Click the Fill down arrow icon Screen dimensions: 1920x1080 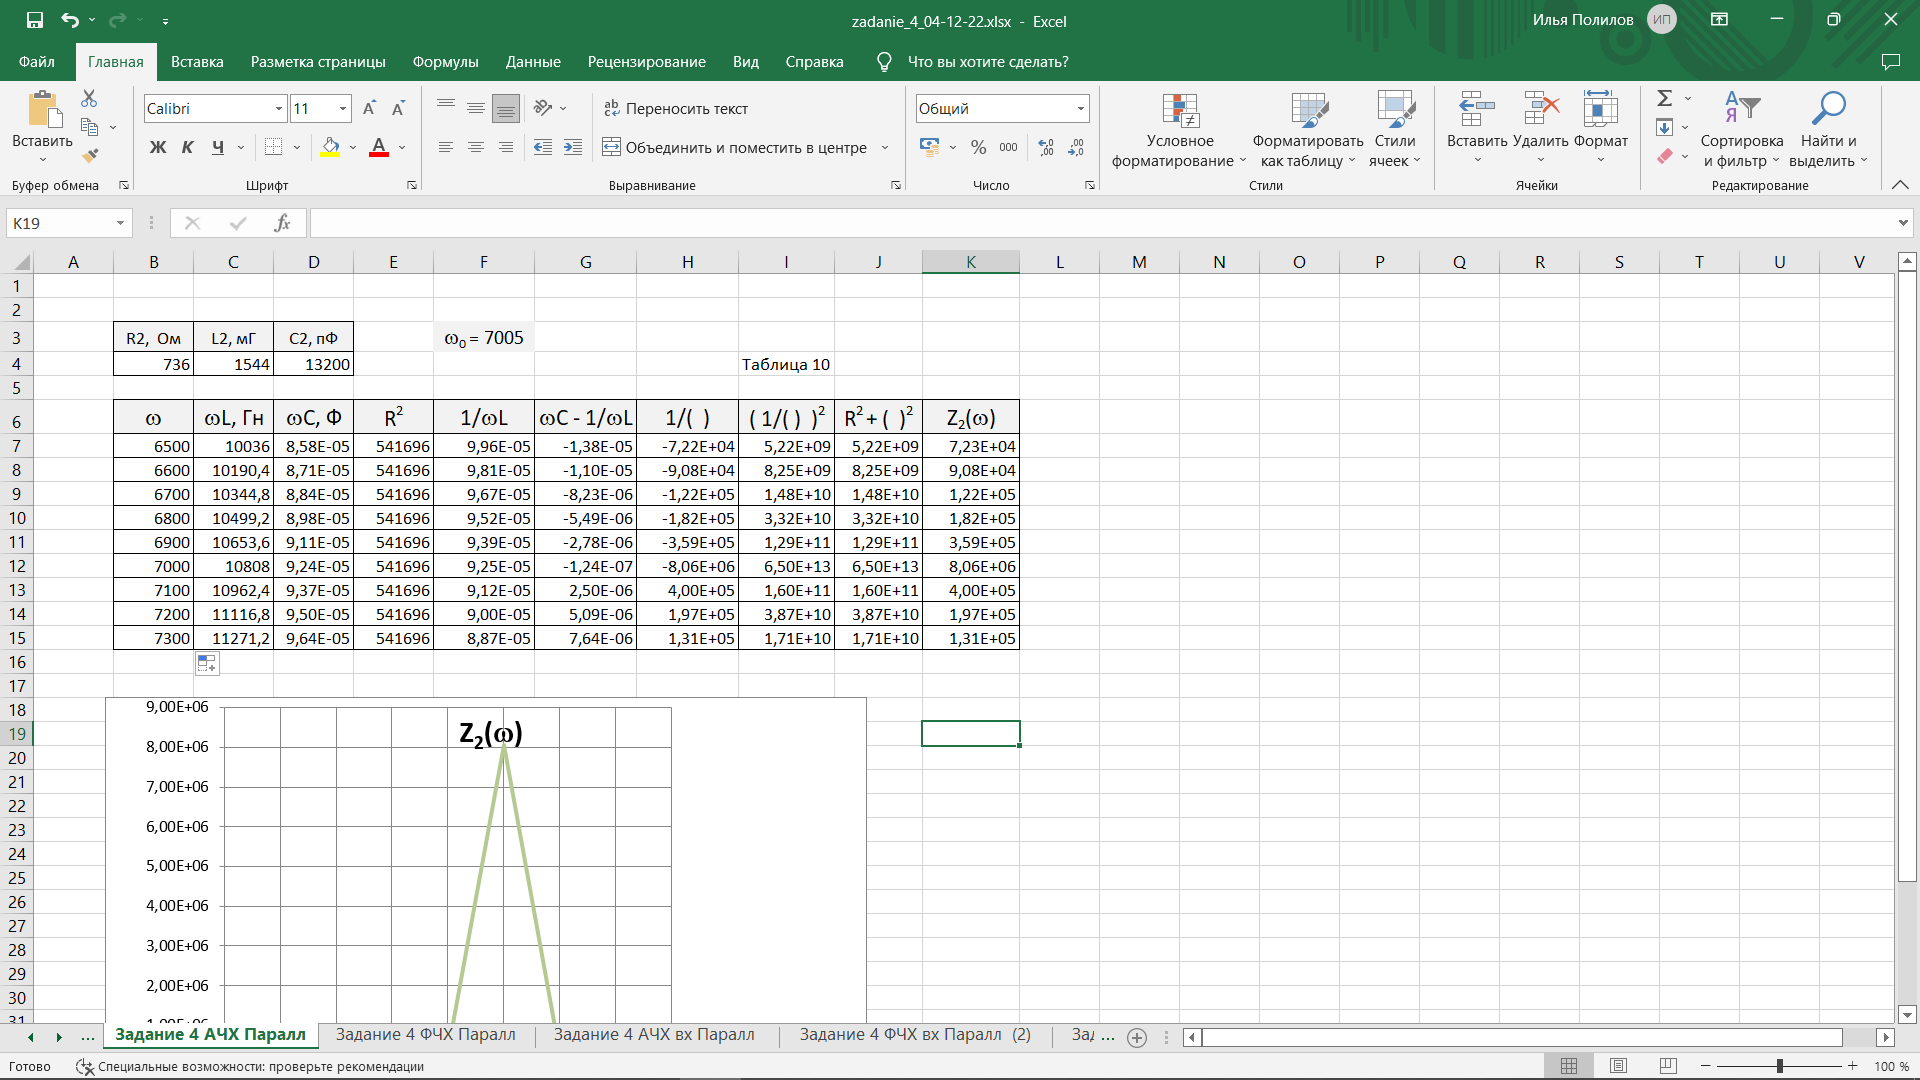point(1664,127)
